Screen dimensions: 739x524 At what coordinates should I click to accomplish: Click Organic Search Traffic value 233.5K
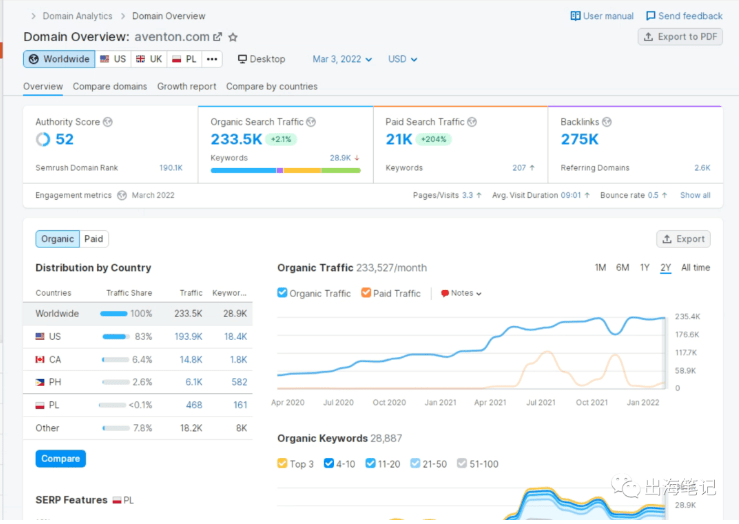click(236, 139)
